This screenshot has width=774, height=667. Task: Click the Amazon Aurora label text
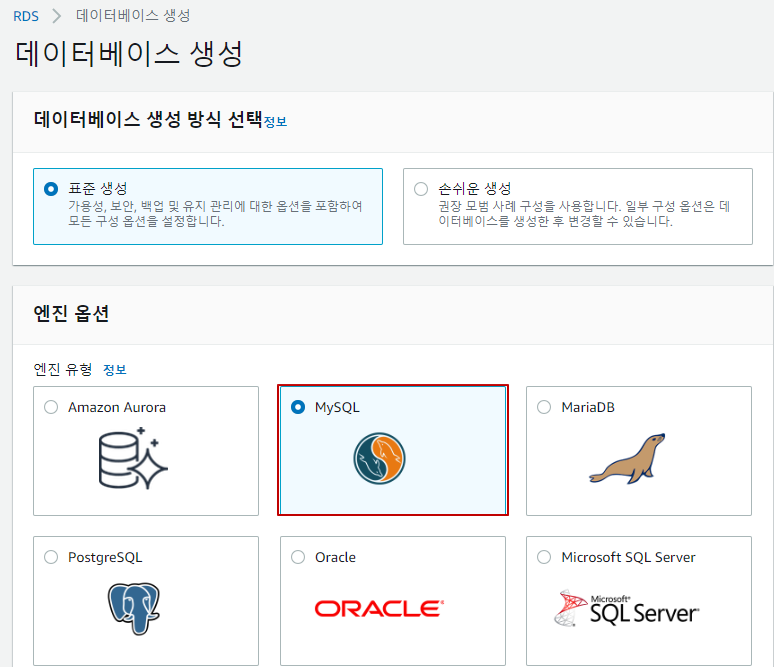tap(117, 407)
